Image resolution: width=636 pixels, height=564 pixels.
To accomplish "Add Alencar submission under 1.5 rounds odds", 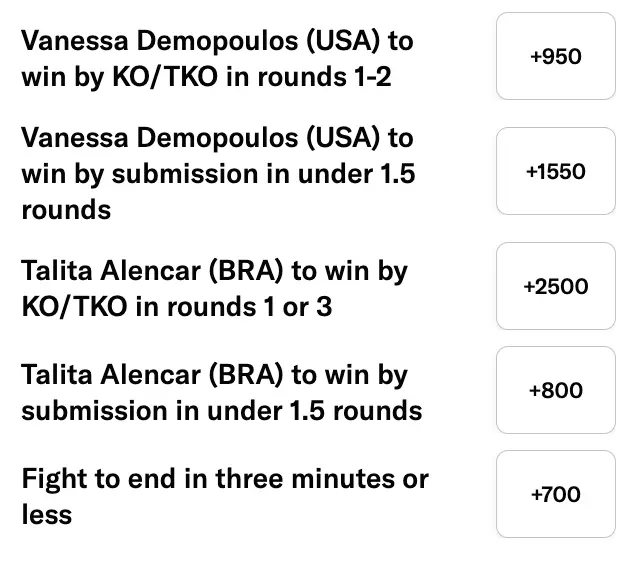I will (555, 391).
